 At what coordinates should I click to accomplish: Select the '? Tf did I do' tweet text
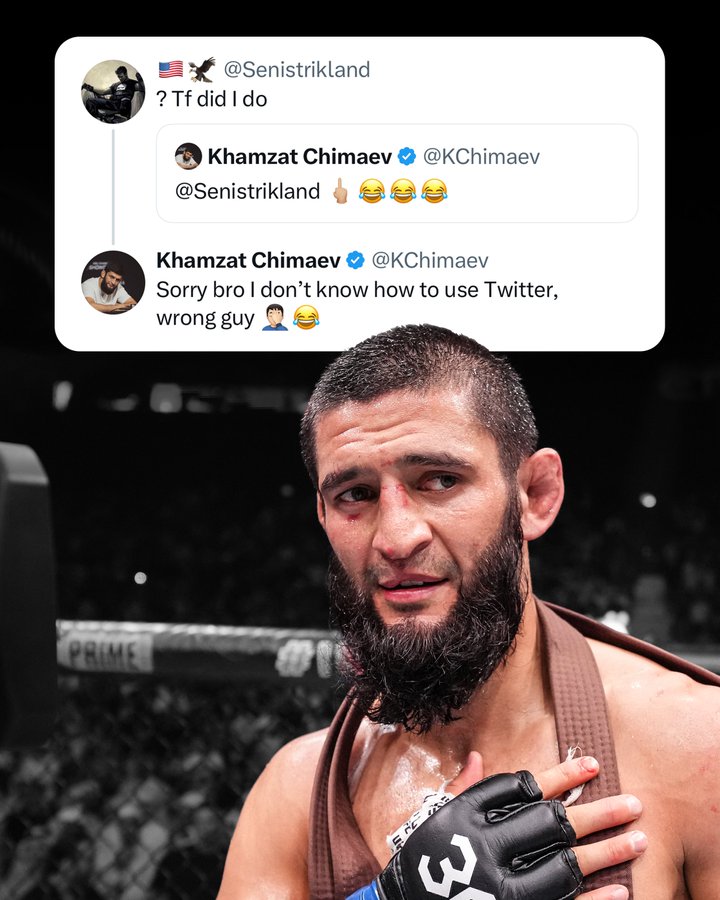point(212,99)
